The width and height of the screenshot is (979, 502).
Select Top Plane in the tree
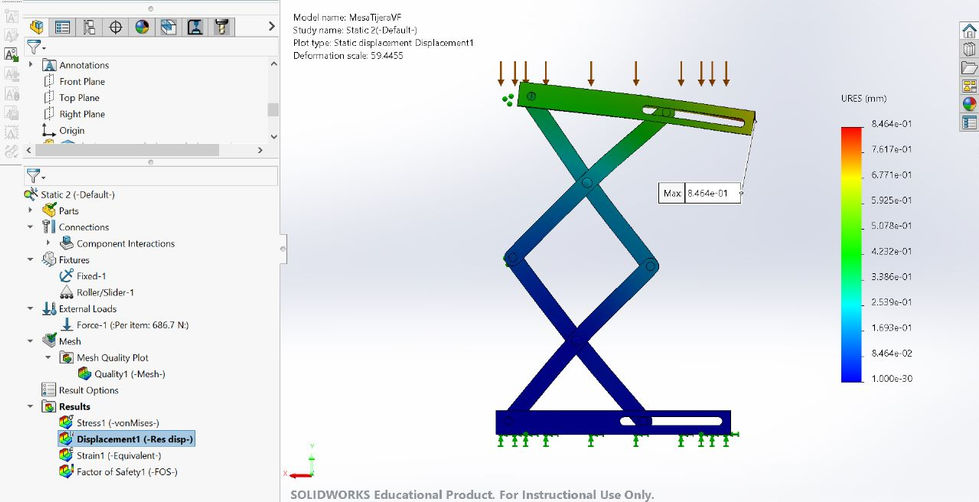pos(79,97)
